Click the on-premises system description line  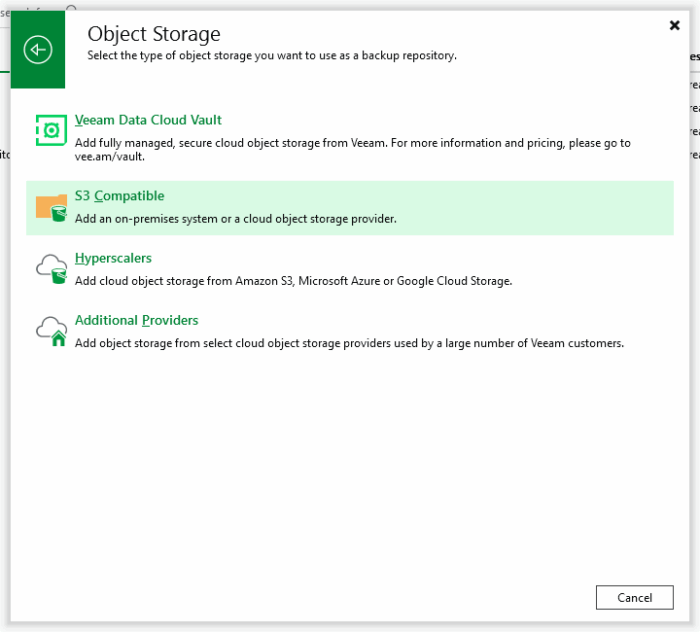point(235,218)
